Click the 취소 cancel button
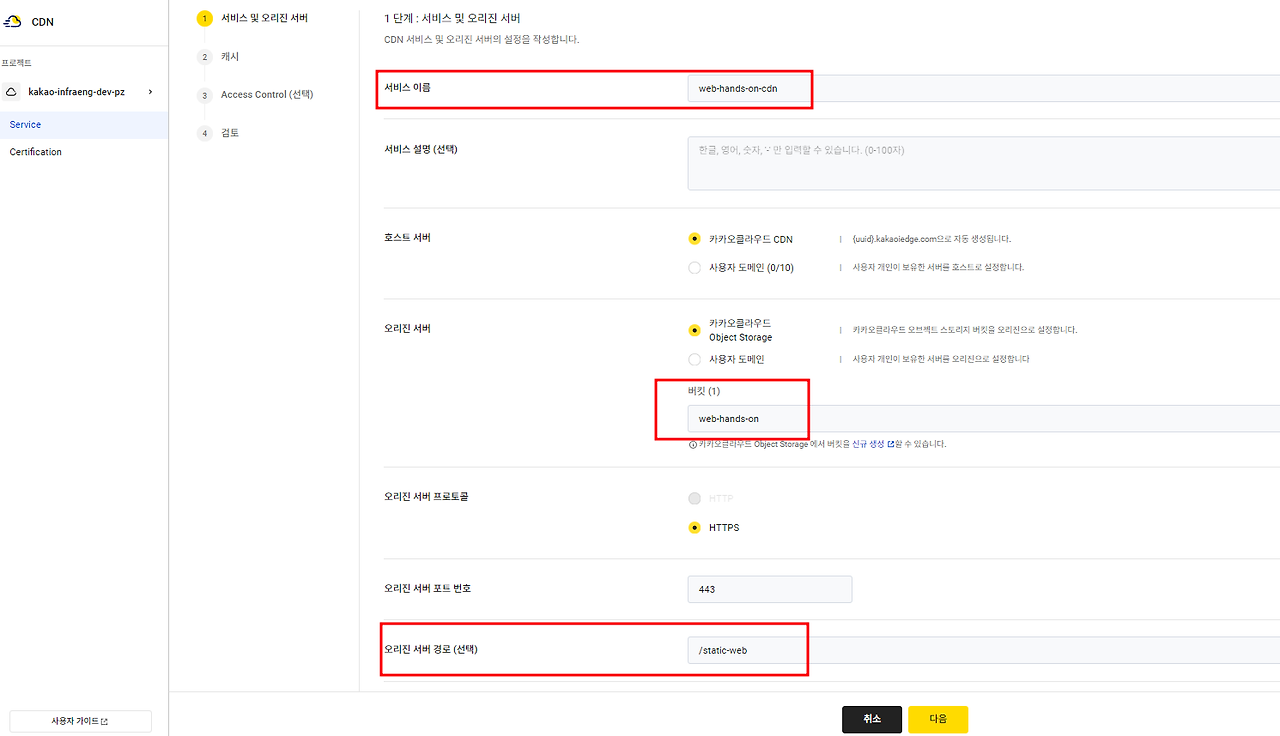 pos(872,719)
